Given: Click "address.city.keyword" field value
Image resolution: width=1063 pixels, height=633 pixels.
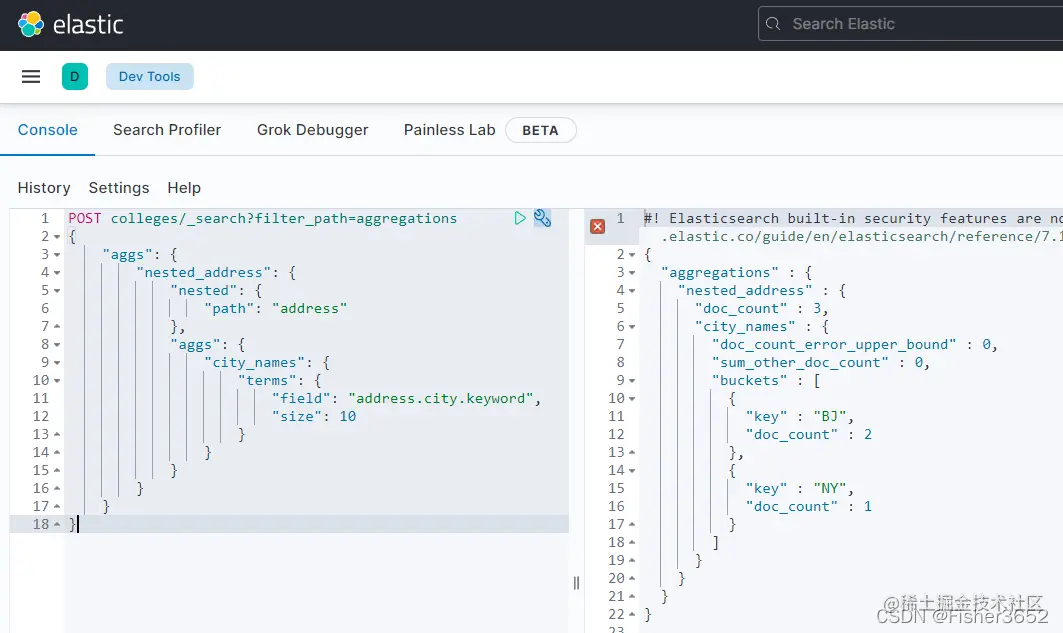Looking at the screenshot, I should pyautogui.click(x=441, y=399).
